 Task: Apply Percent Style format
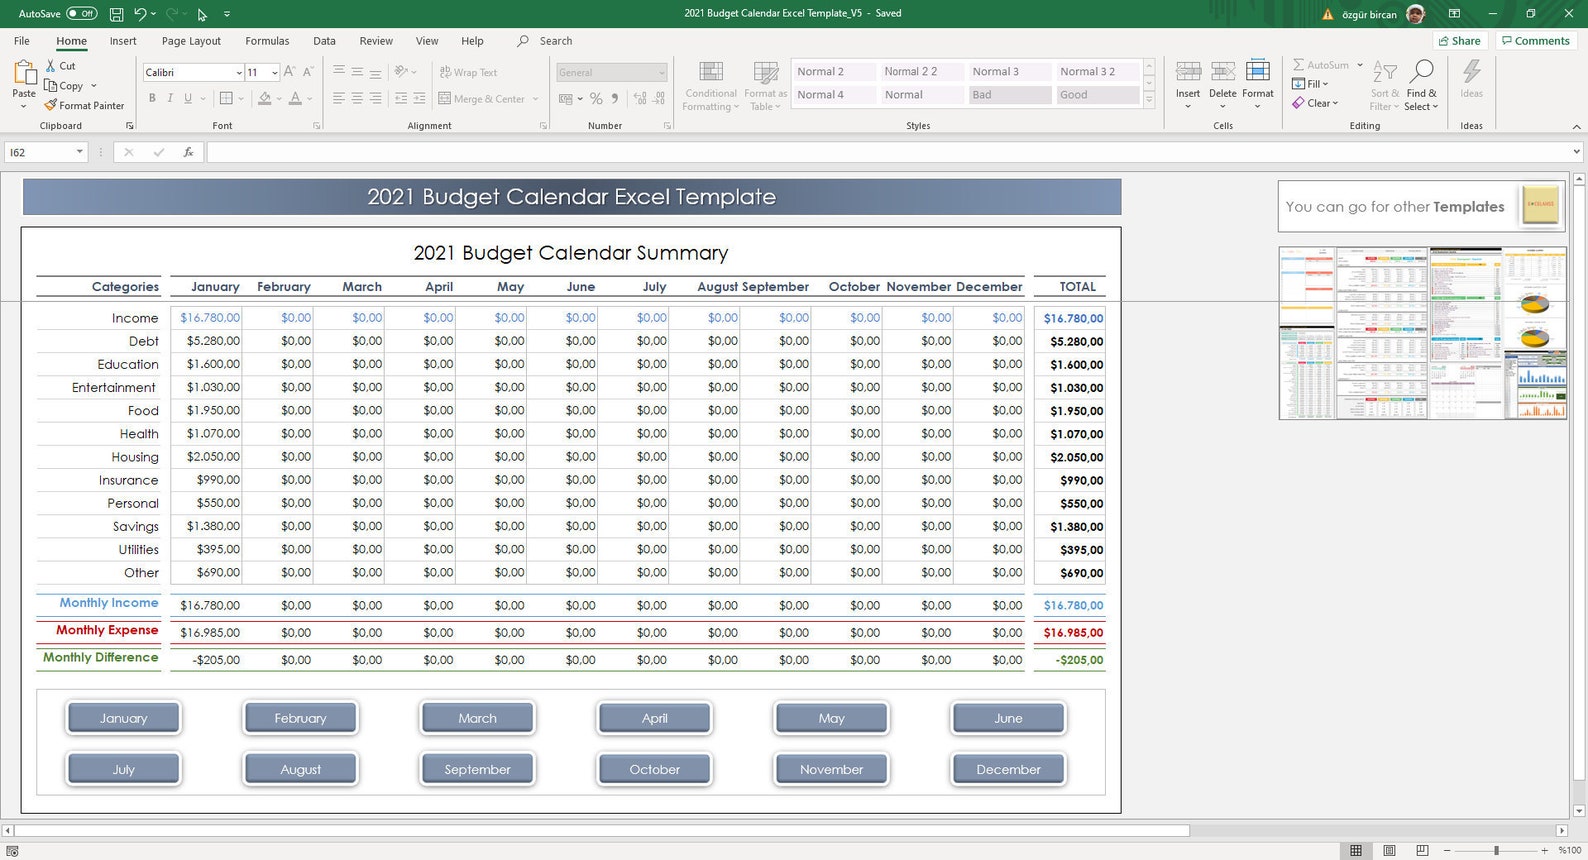coord(596,98)
